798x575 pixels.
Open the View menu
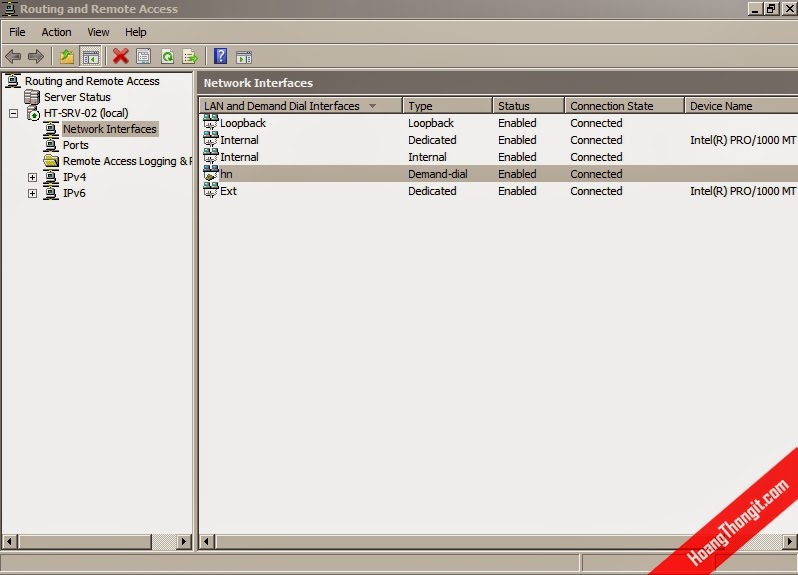point(98,32)
